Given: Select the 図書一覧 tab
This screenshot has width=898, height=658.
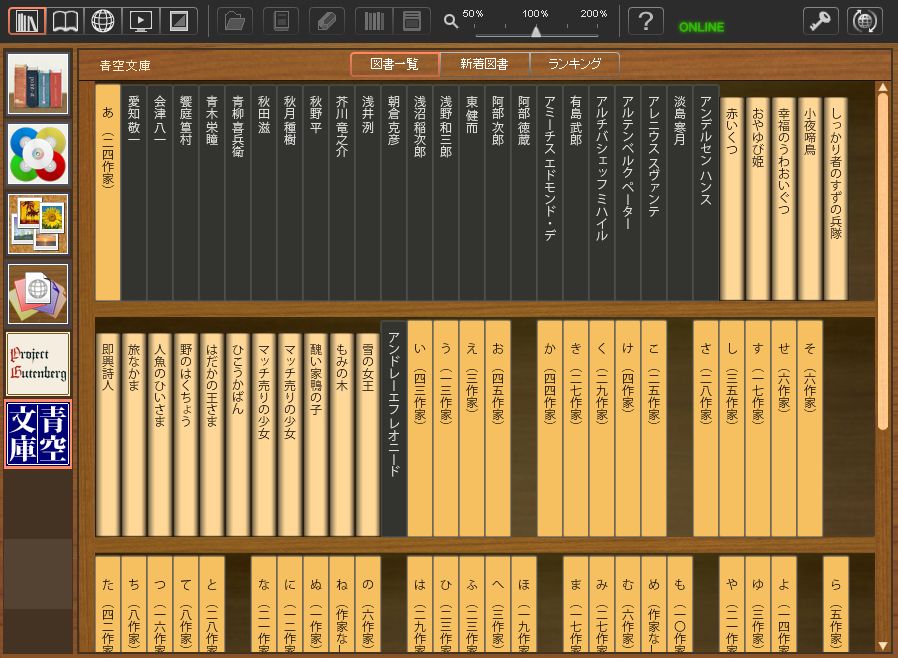Looking at the screenshot, I should click(x=395, y=64).
